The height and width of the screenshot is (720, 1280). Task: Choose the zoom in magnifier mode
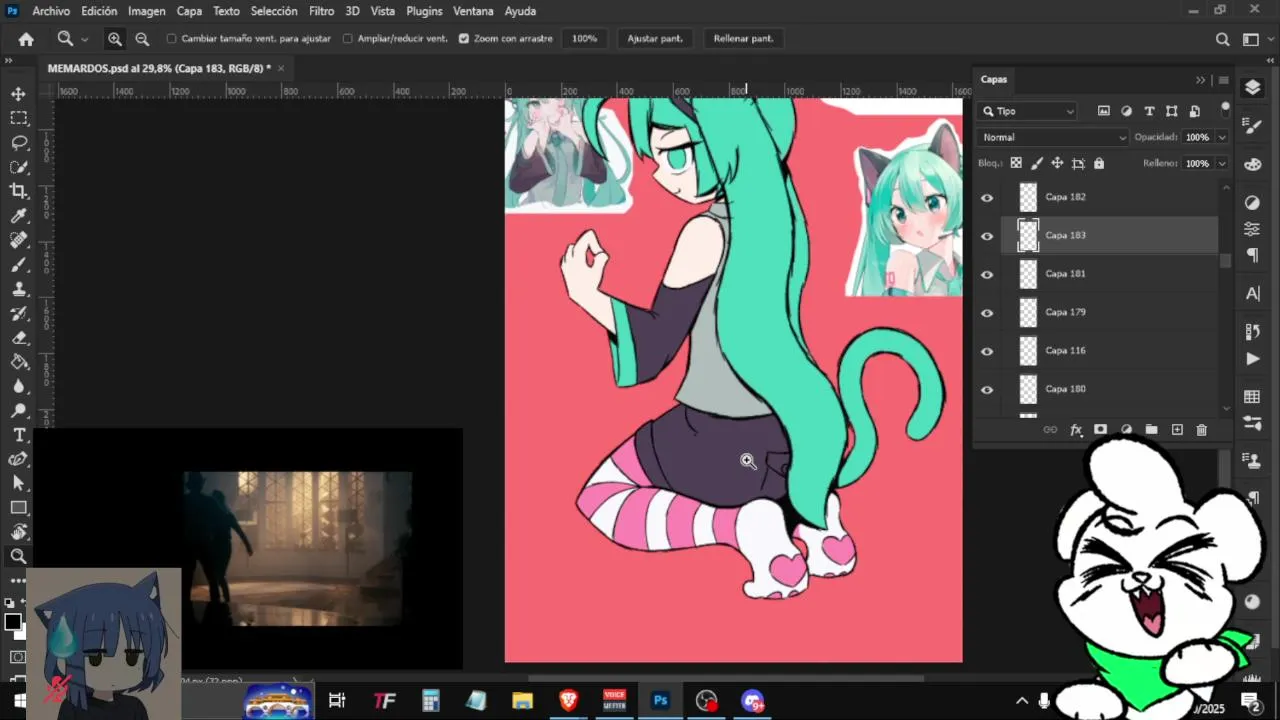coord(115,39)
